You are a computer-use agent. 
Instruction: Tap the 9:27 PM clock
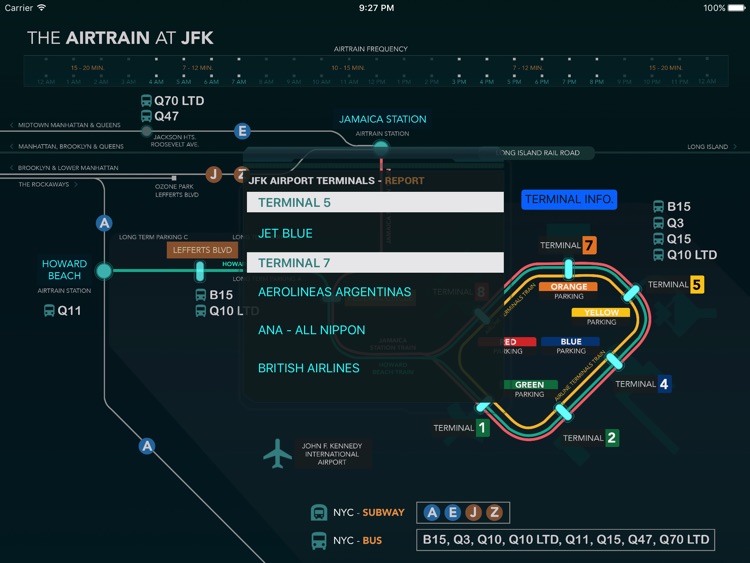[x=376, y=8]
